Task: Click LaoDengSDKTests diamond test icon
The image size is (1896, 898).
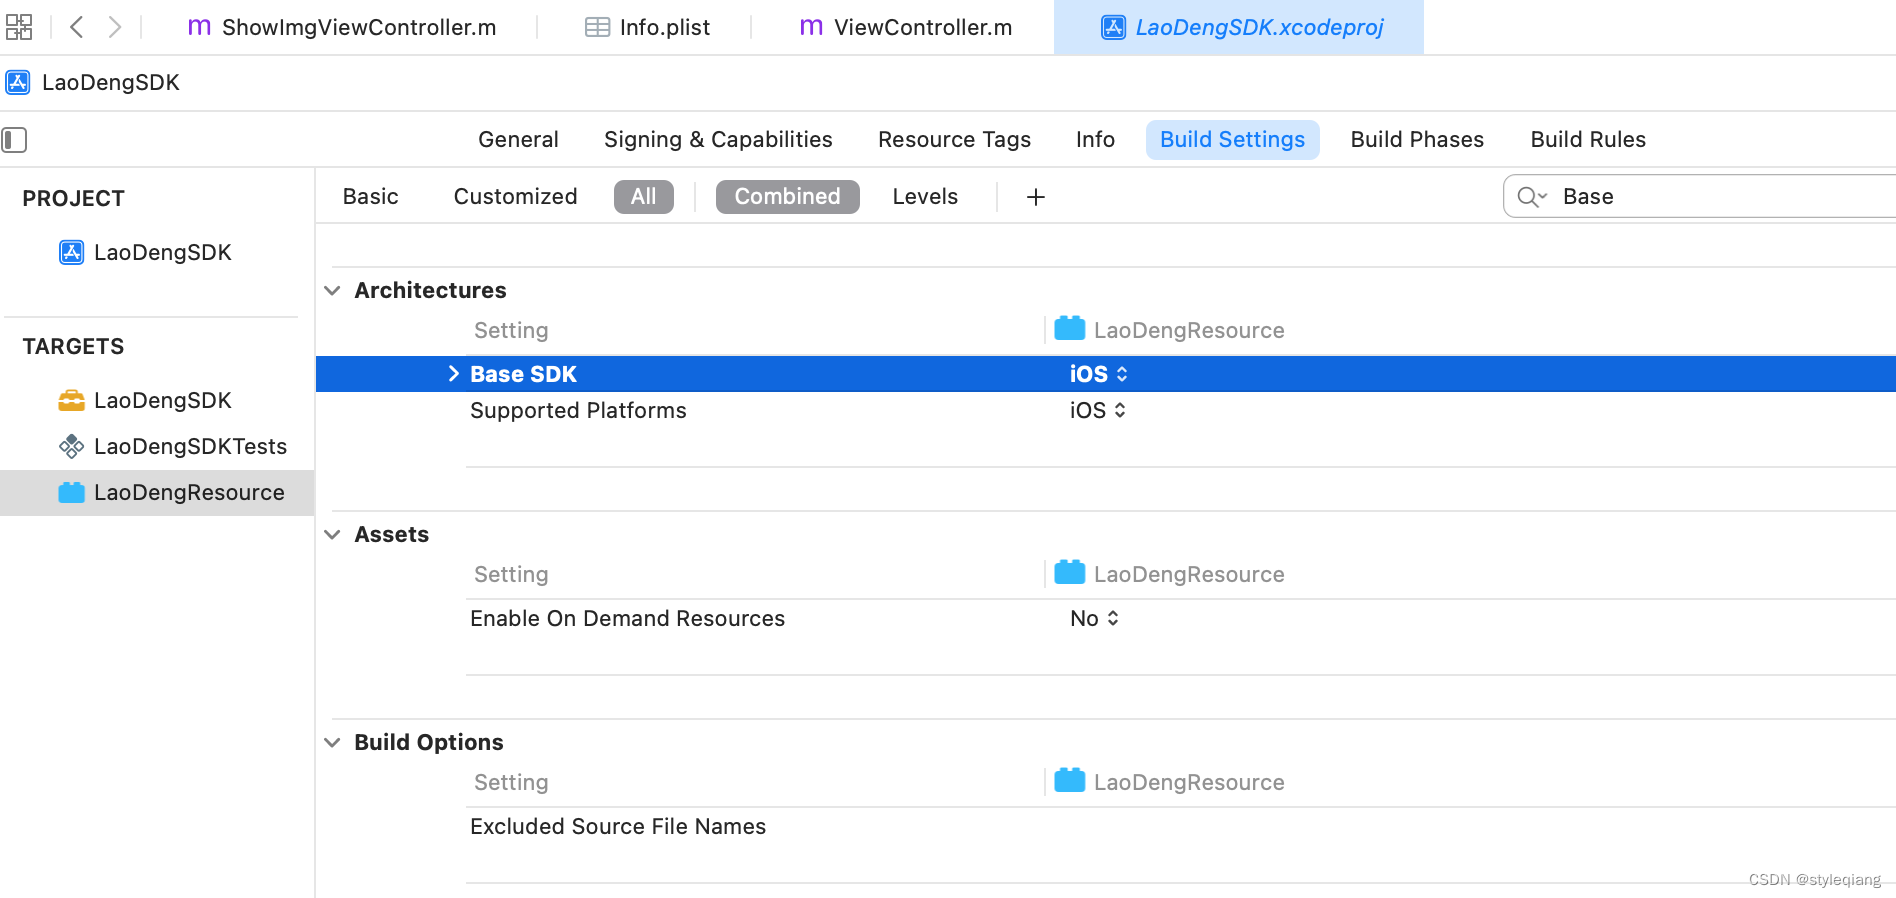Action: [x=72, y=446]
